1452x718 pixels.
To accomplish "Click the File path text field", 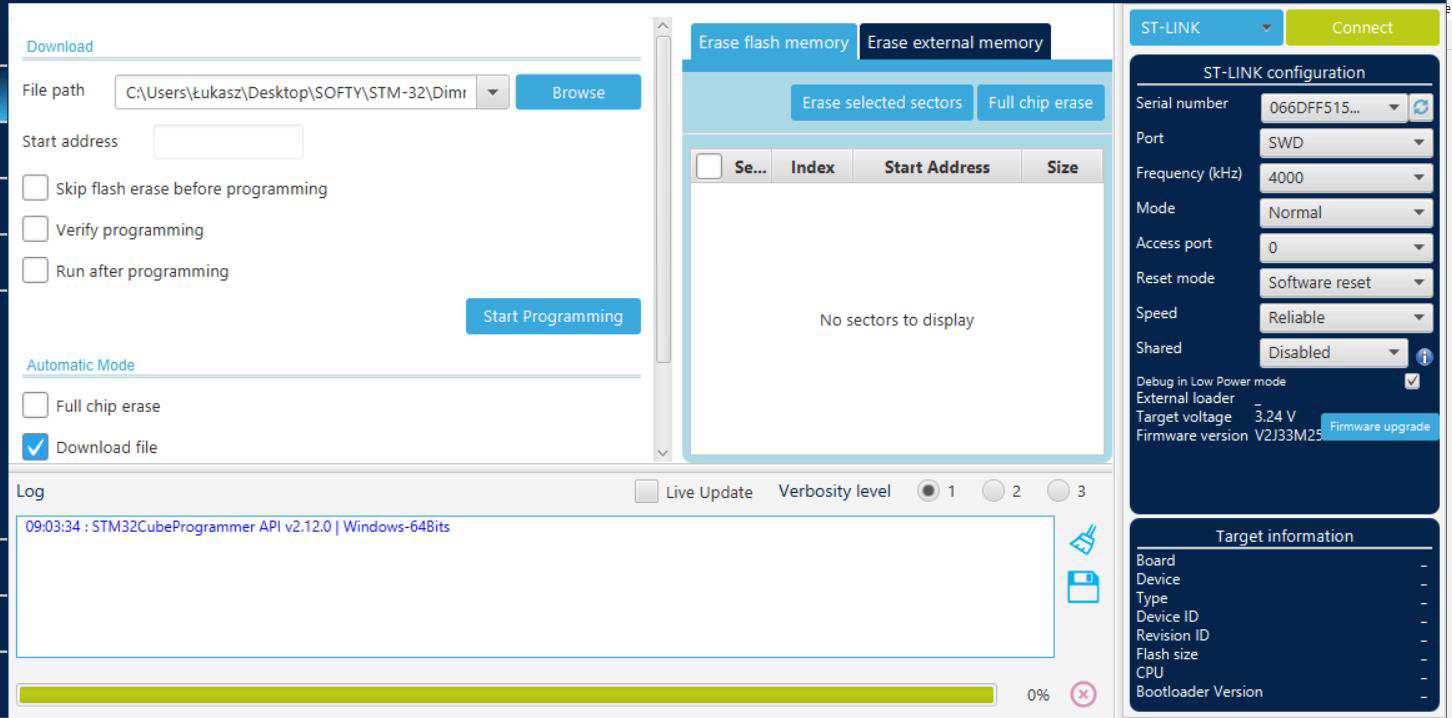I will [x=296, y=93].
